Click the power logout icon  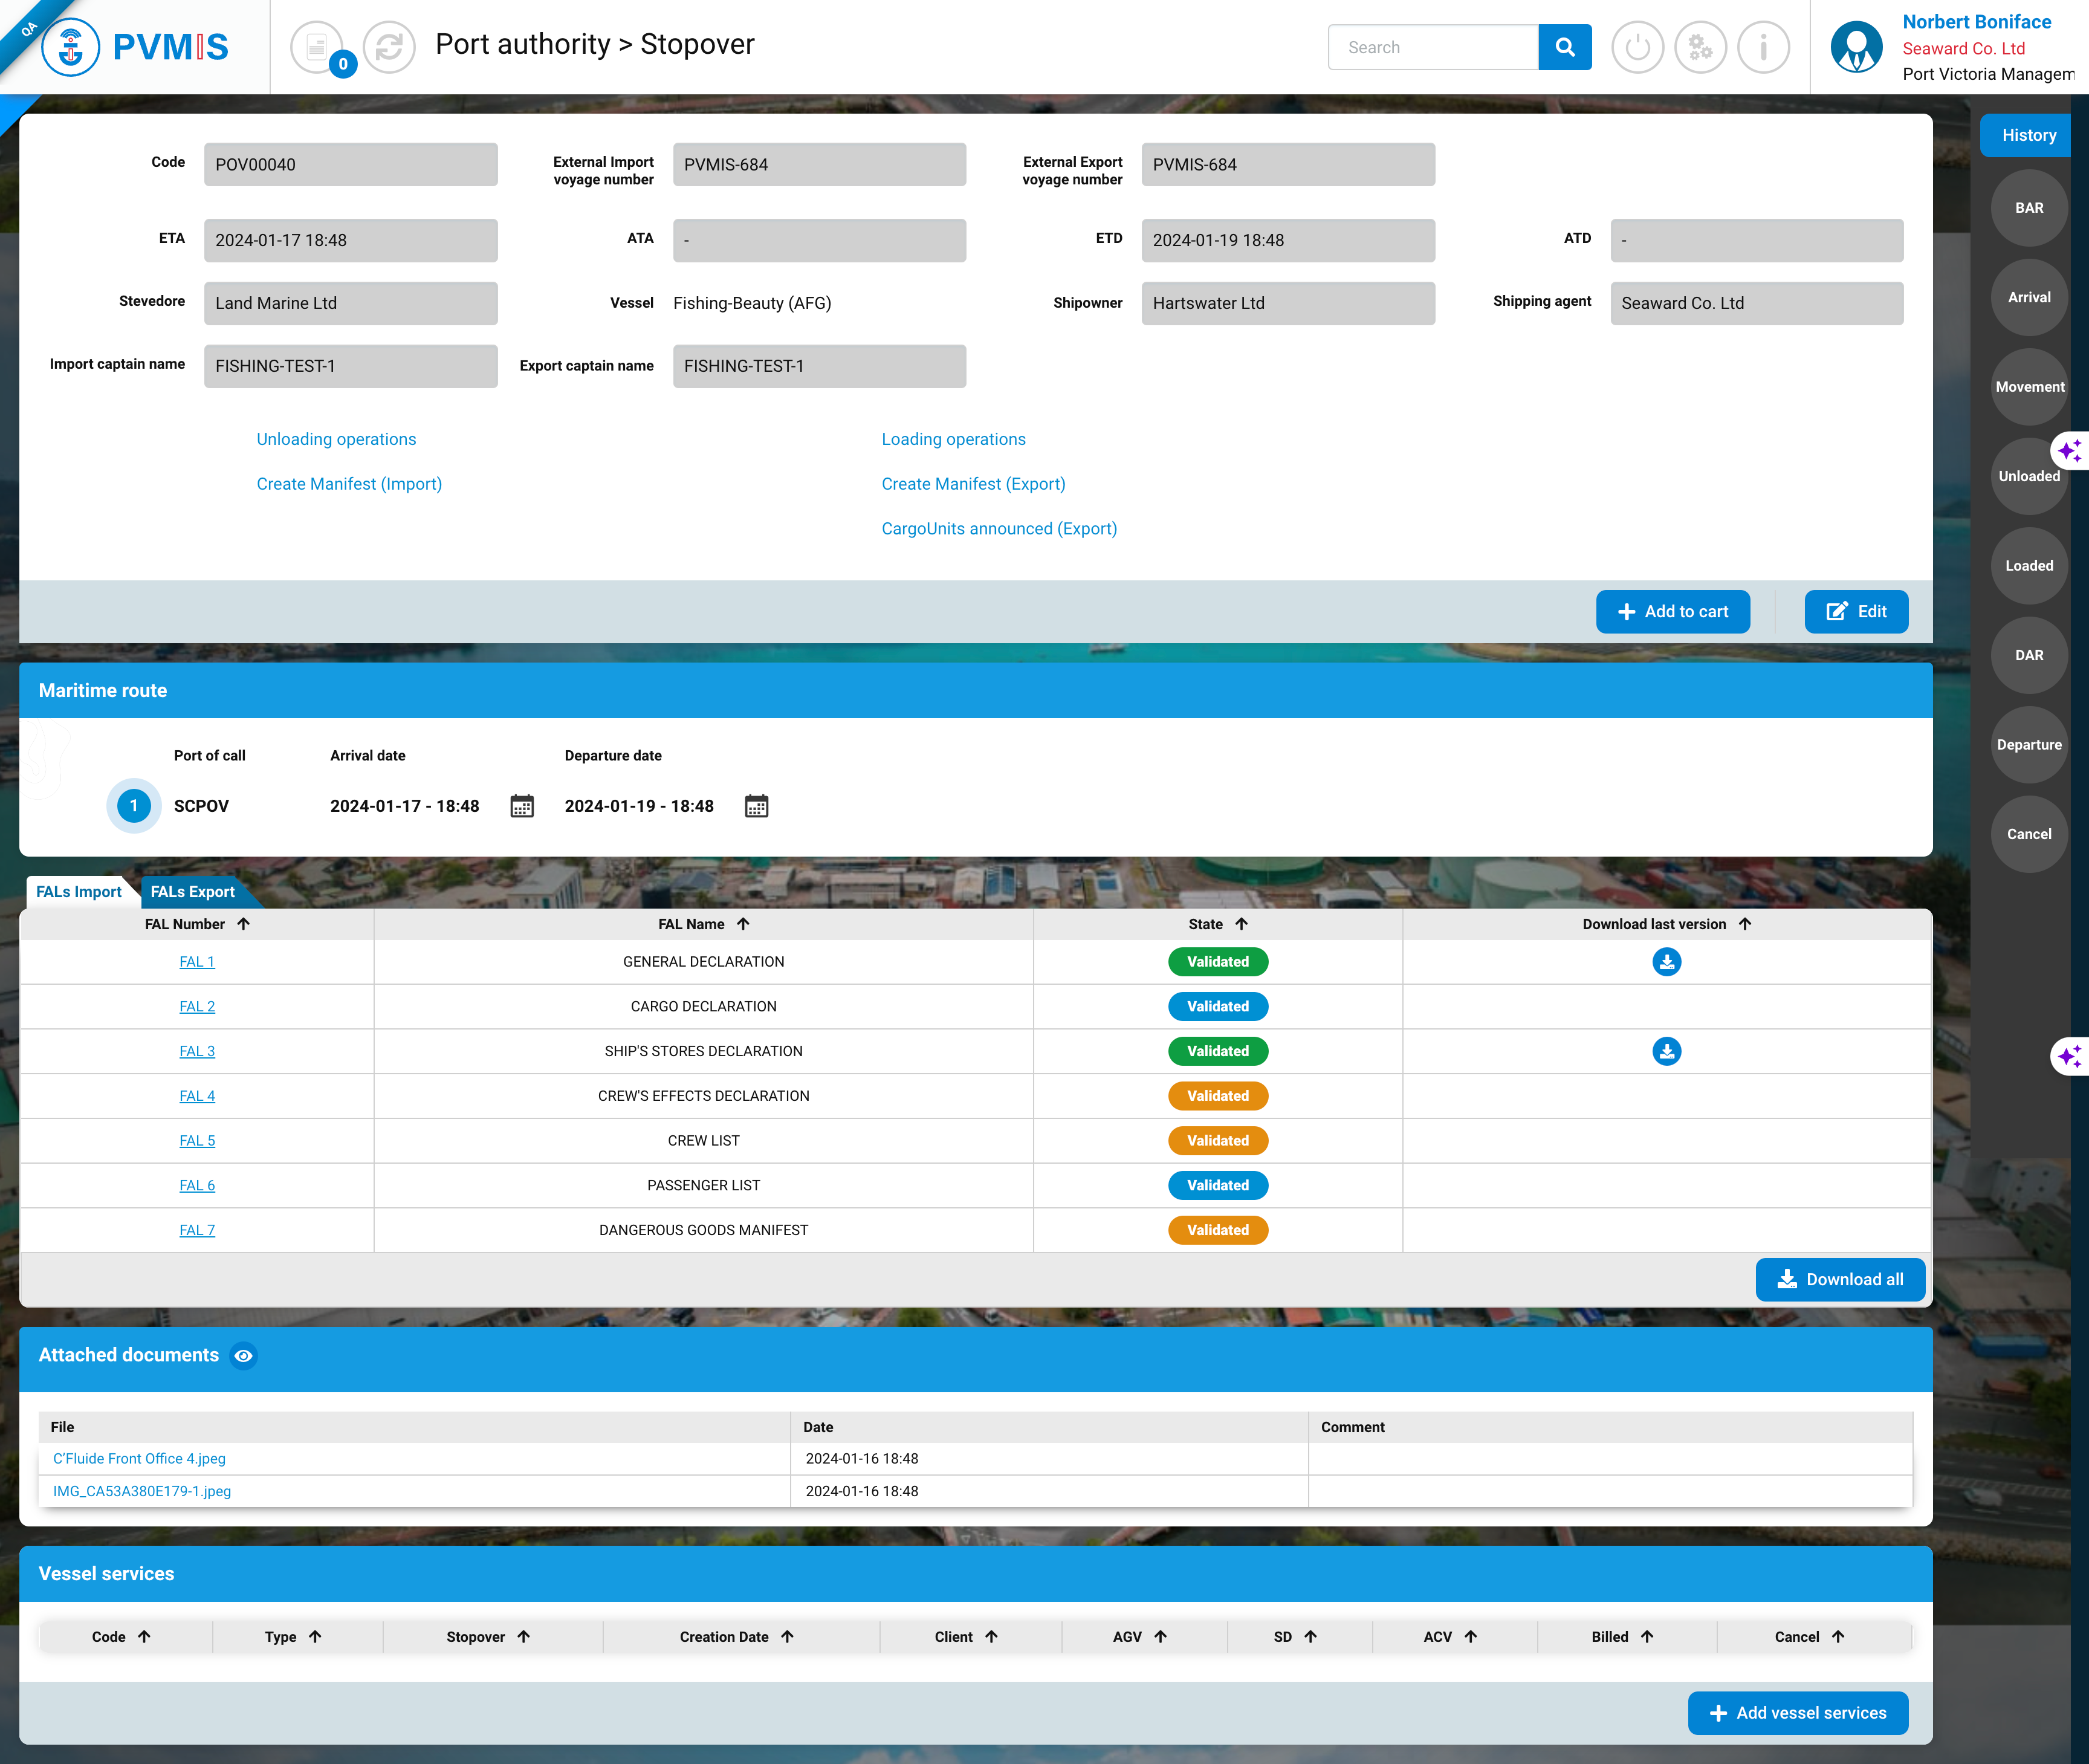[1637, 47]
